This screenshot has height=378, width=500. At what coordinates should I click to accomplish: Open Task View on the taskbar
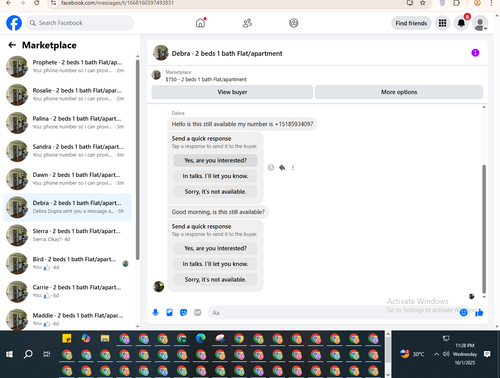tap(47, 354)
